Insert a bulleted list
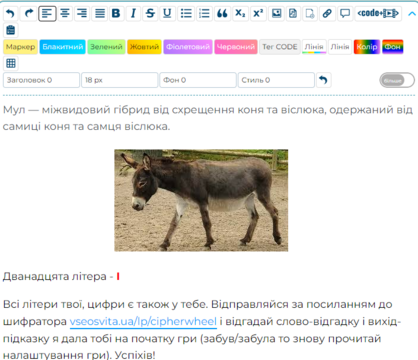Viewport: 418px width, 360px height. tap(186, 14)
